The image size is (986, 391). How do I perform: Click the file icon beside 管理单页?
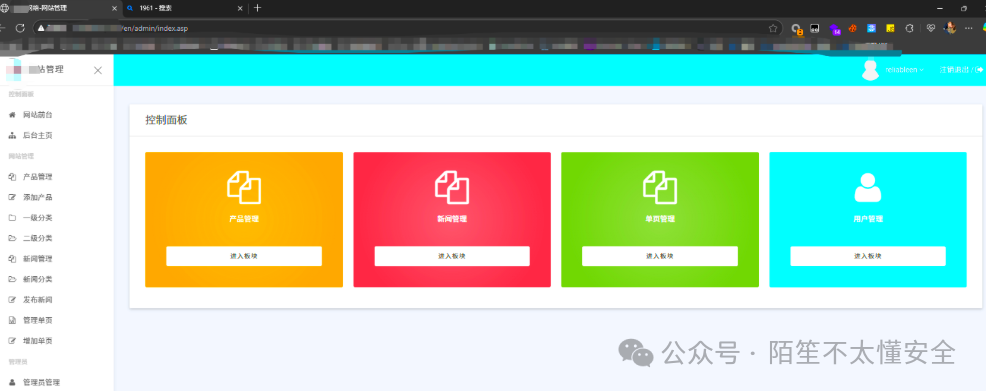(x=12, y=321)
